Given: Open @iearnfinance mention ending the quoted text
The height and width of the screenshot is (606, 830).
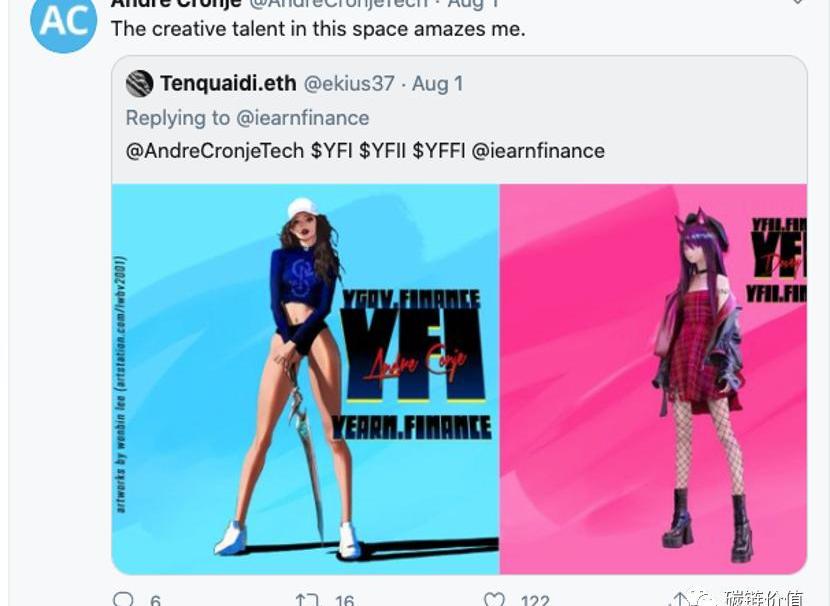Looking at the screenshot, I should click(x=538, y=151).
